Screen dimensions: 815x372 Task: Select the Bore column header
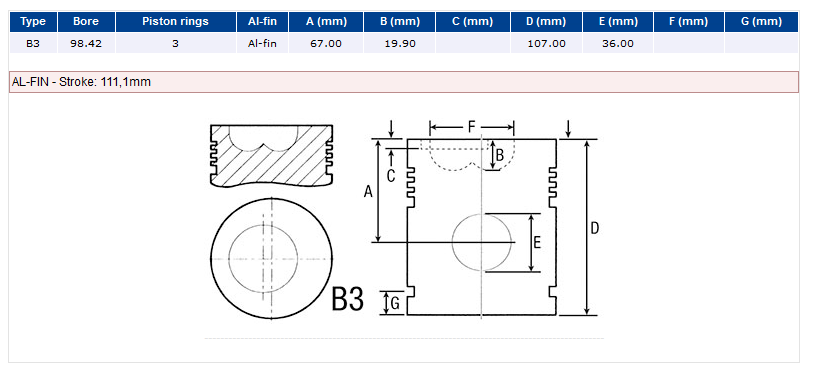(86, 22)
